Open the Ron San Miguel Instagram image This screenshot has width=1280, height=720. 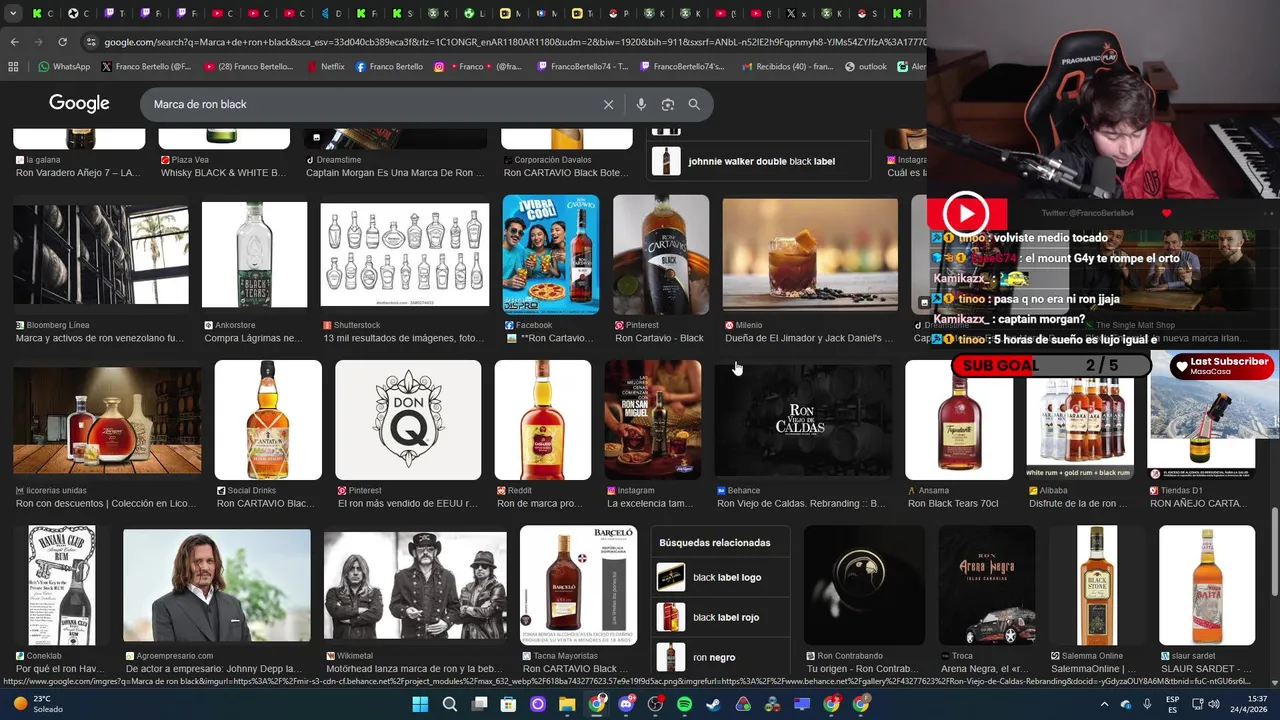click(653, 420)
